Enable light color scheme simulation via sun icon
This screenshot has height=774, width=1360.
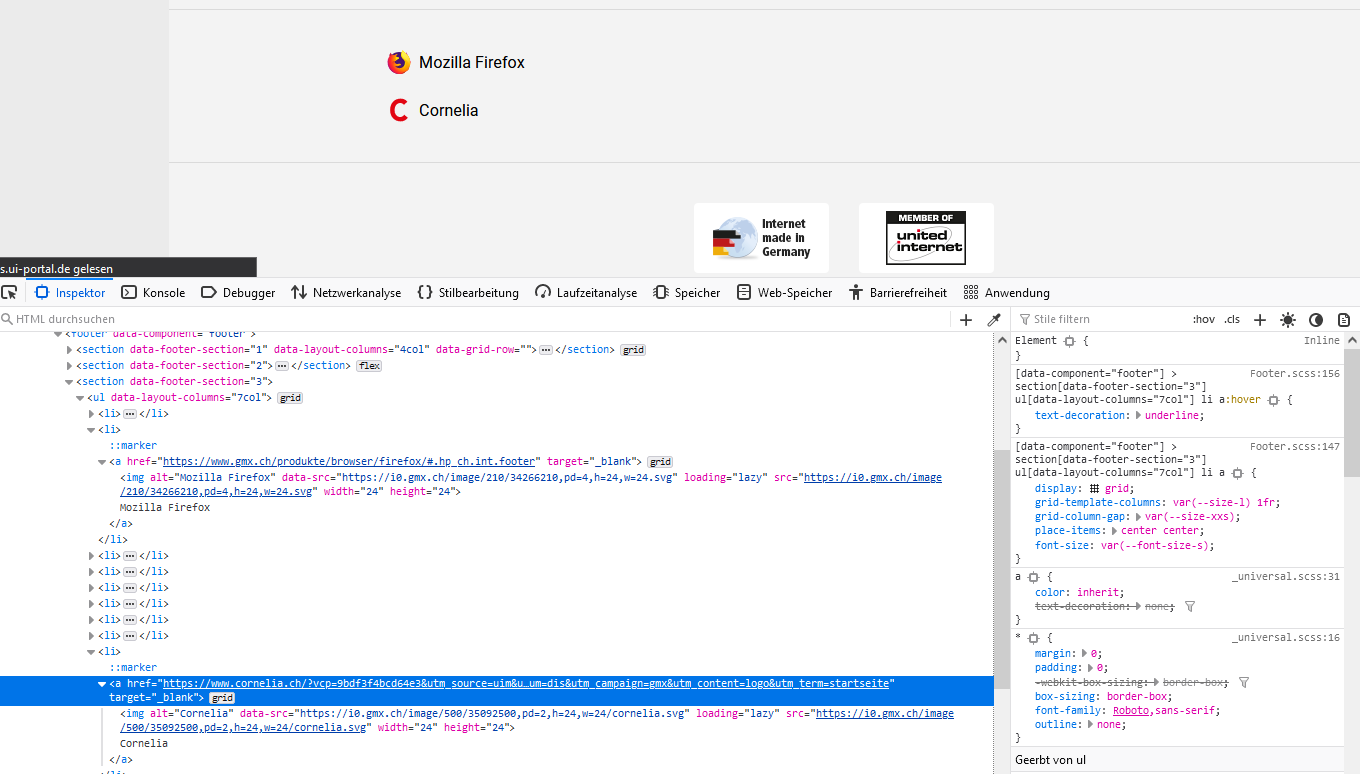tap(1288, 319)
